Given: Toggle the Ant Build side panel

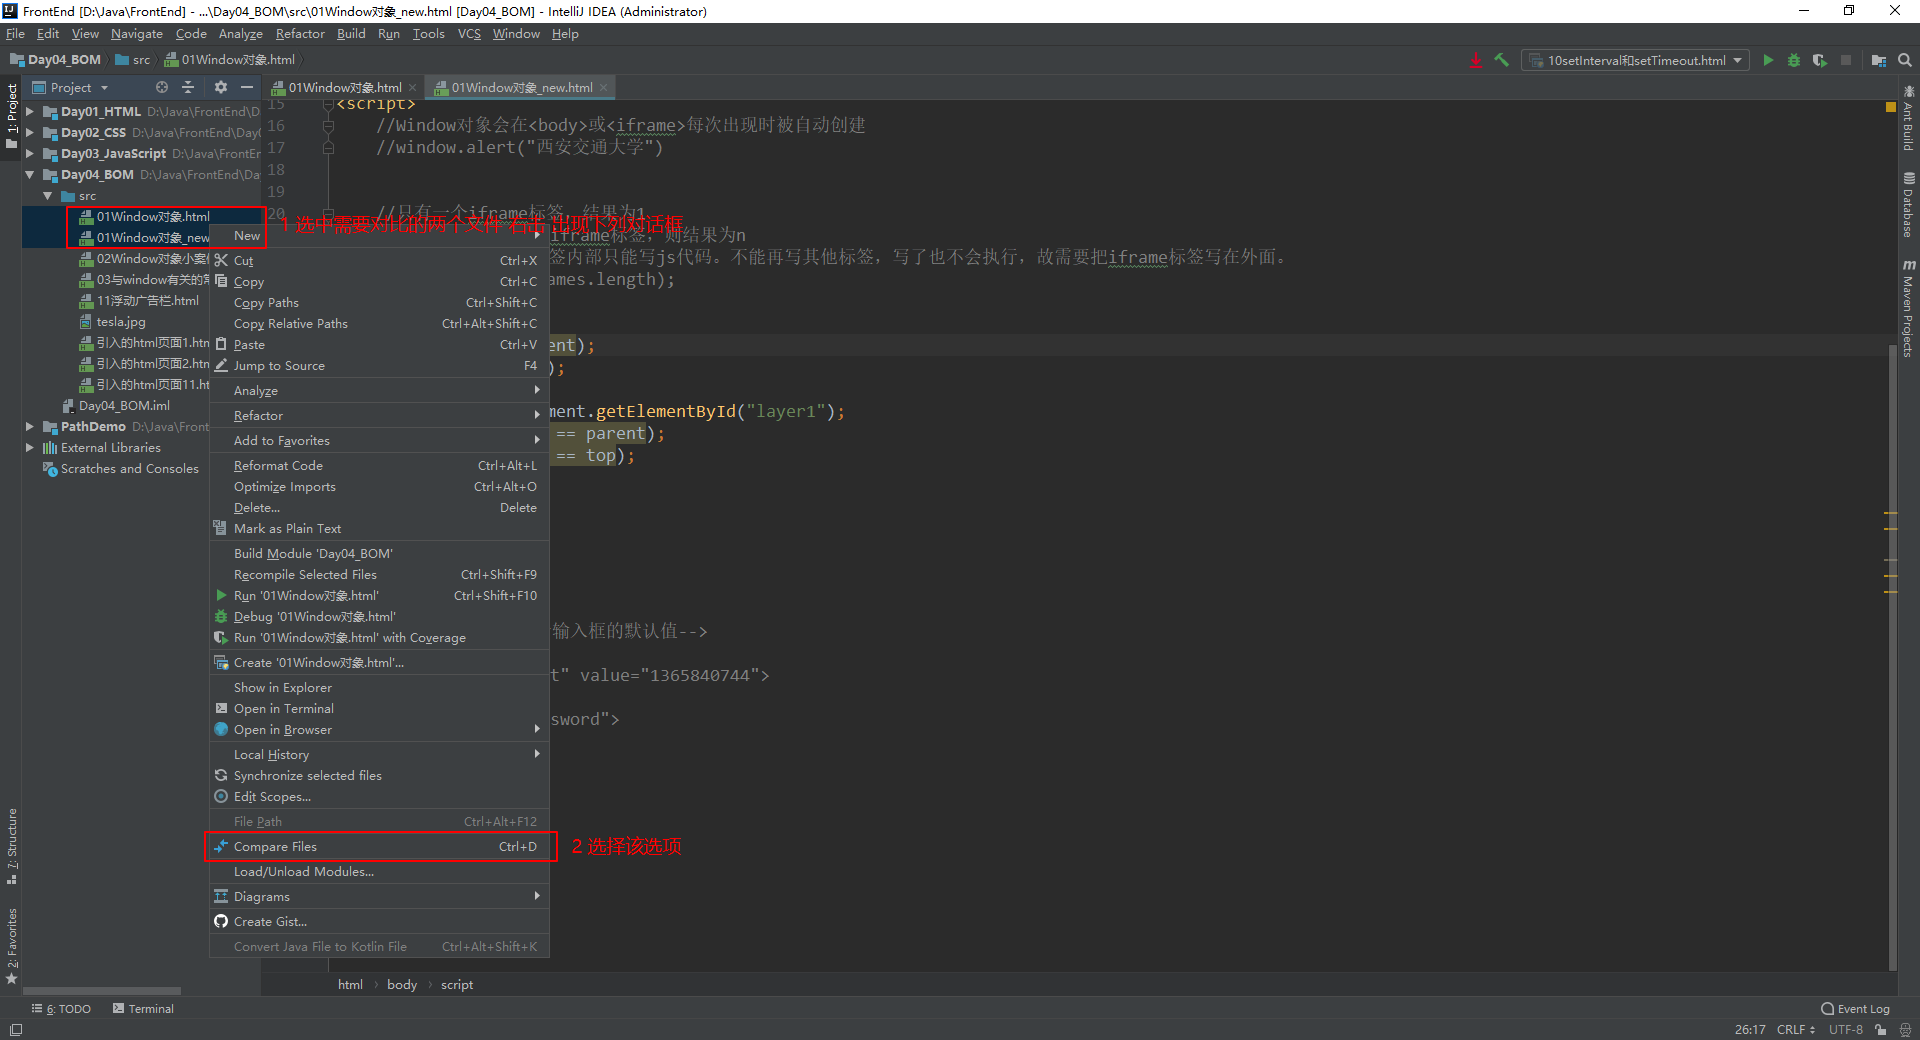Looking at the screenshot, I should point(1908,118).
